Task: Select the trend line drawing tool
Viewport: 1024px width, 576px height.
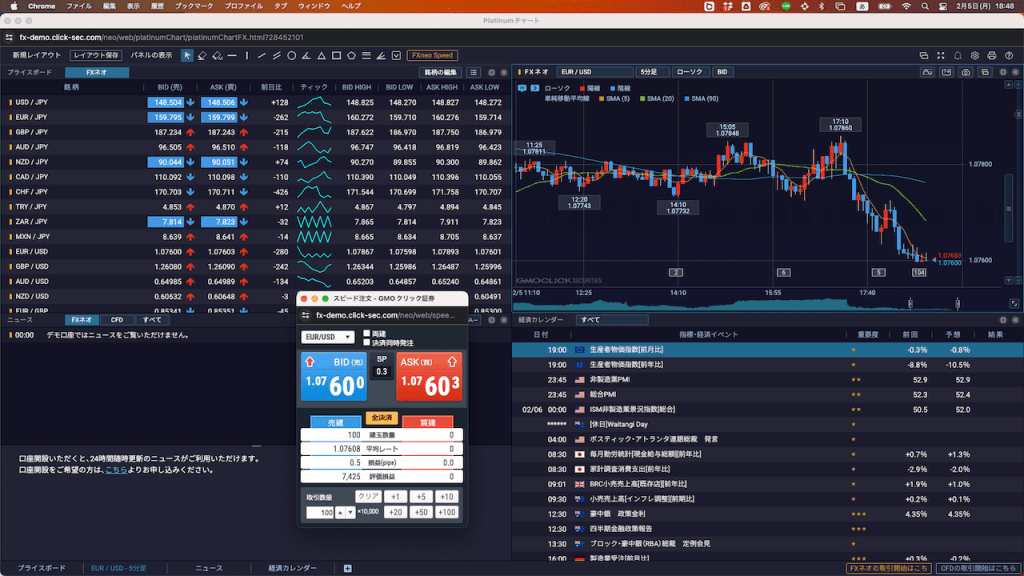Action: pos(262,56)
